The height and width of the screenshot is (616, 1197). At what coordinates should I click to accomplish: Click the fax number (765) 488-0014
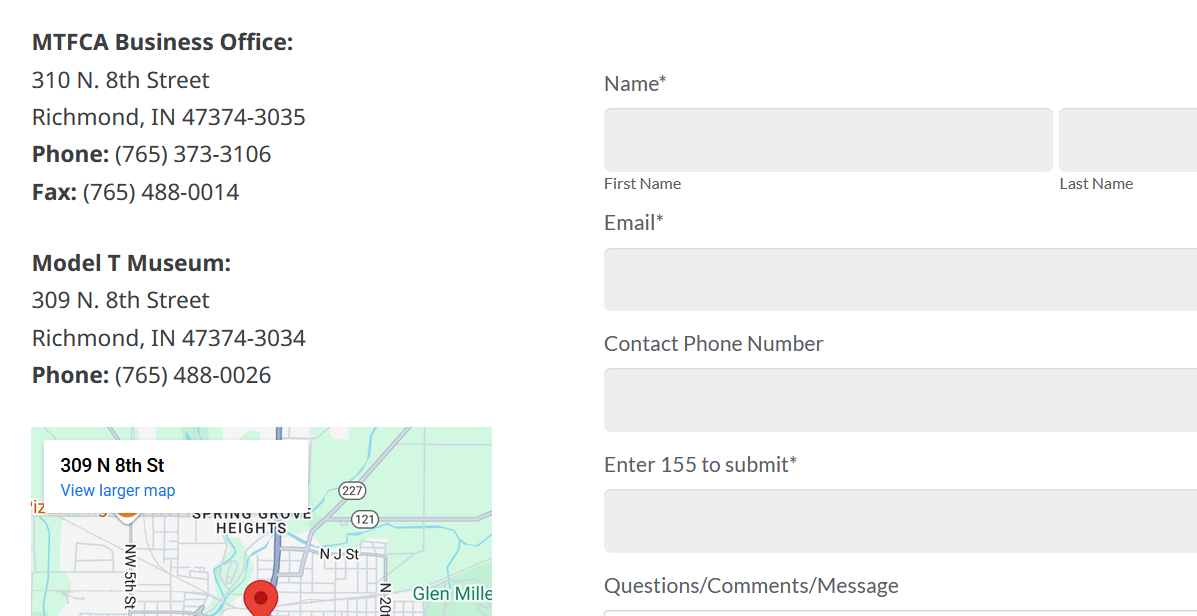point(161,192)
